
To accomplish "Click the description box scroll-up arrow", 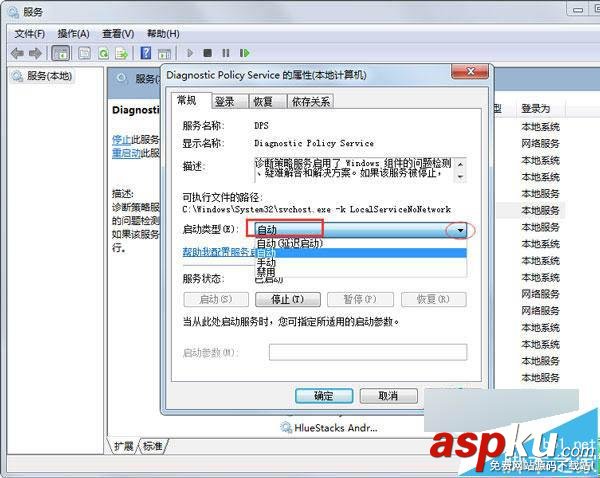I will point(461,164).
